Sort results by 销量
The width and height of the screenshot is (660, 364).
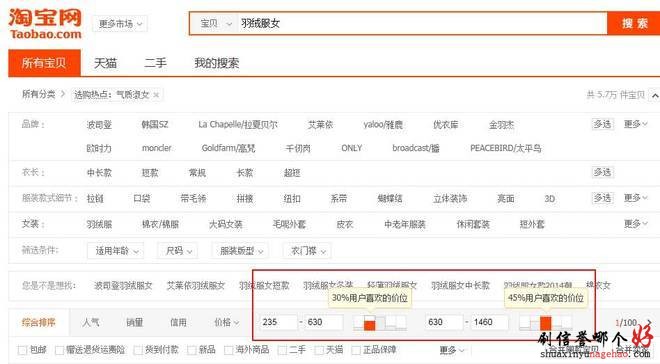134,323
